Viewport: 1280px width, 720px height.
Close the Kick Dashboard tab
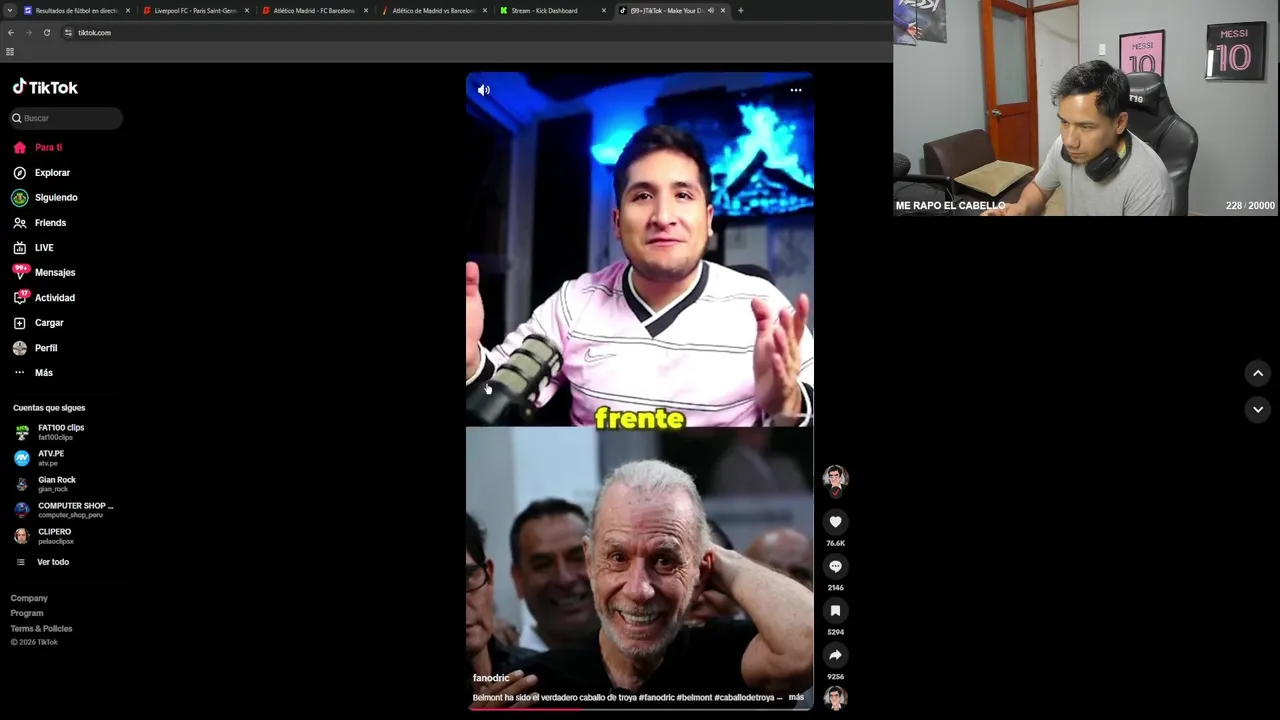pos(604,10)
